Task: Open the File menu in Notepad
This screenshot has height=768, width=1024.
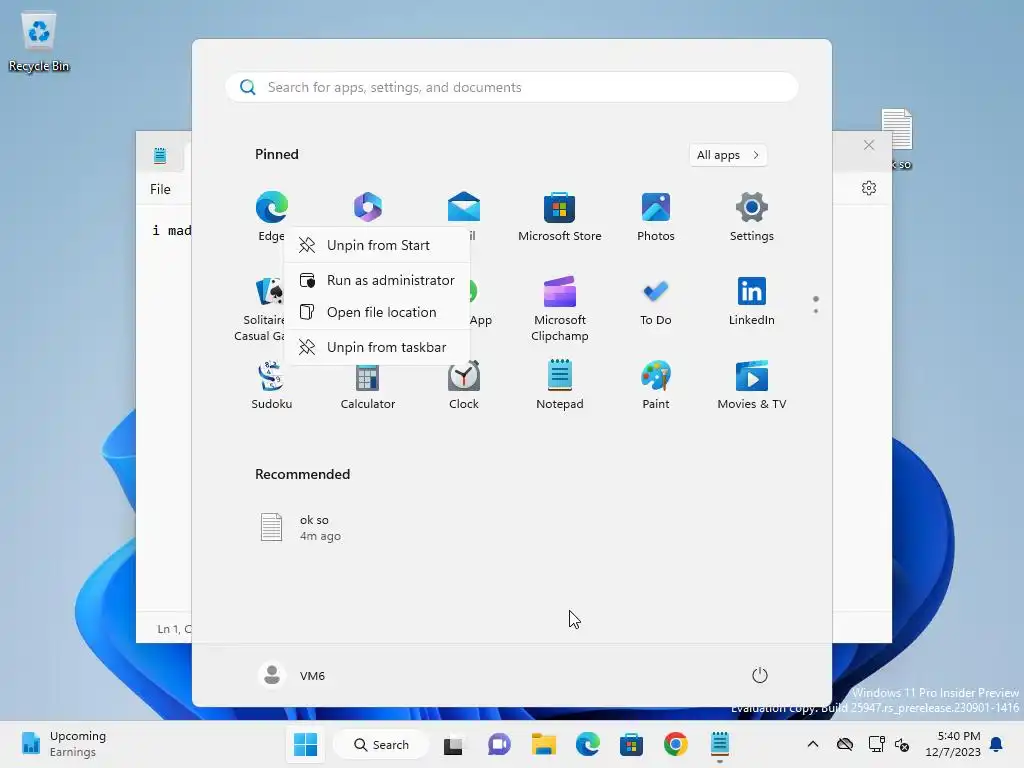Action: coord(160,189)
